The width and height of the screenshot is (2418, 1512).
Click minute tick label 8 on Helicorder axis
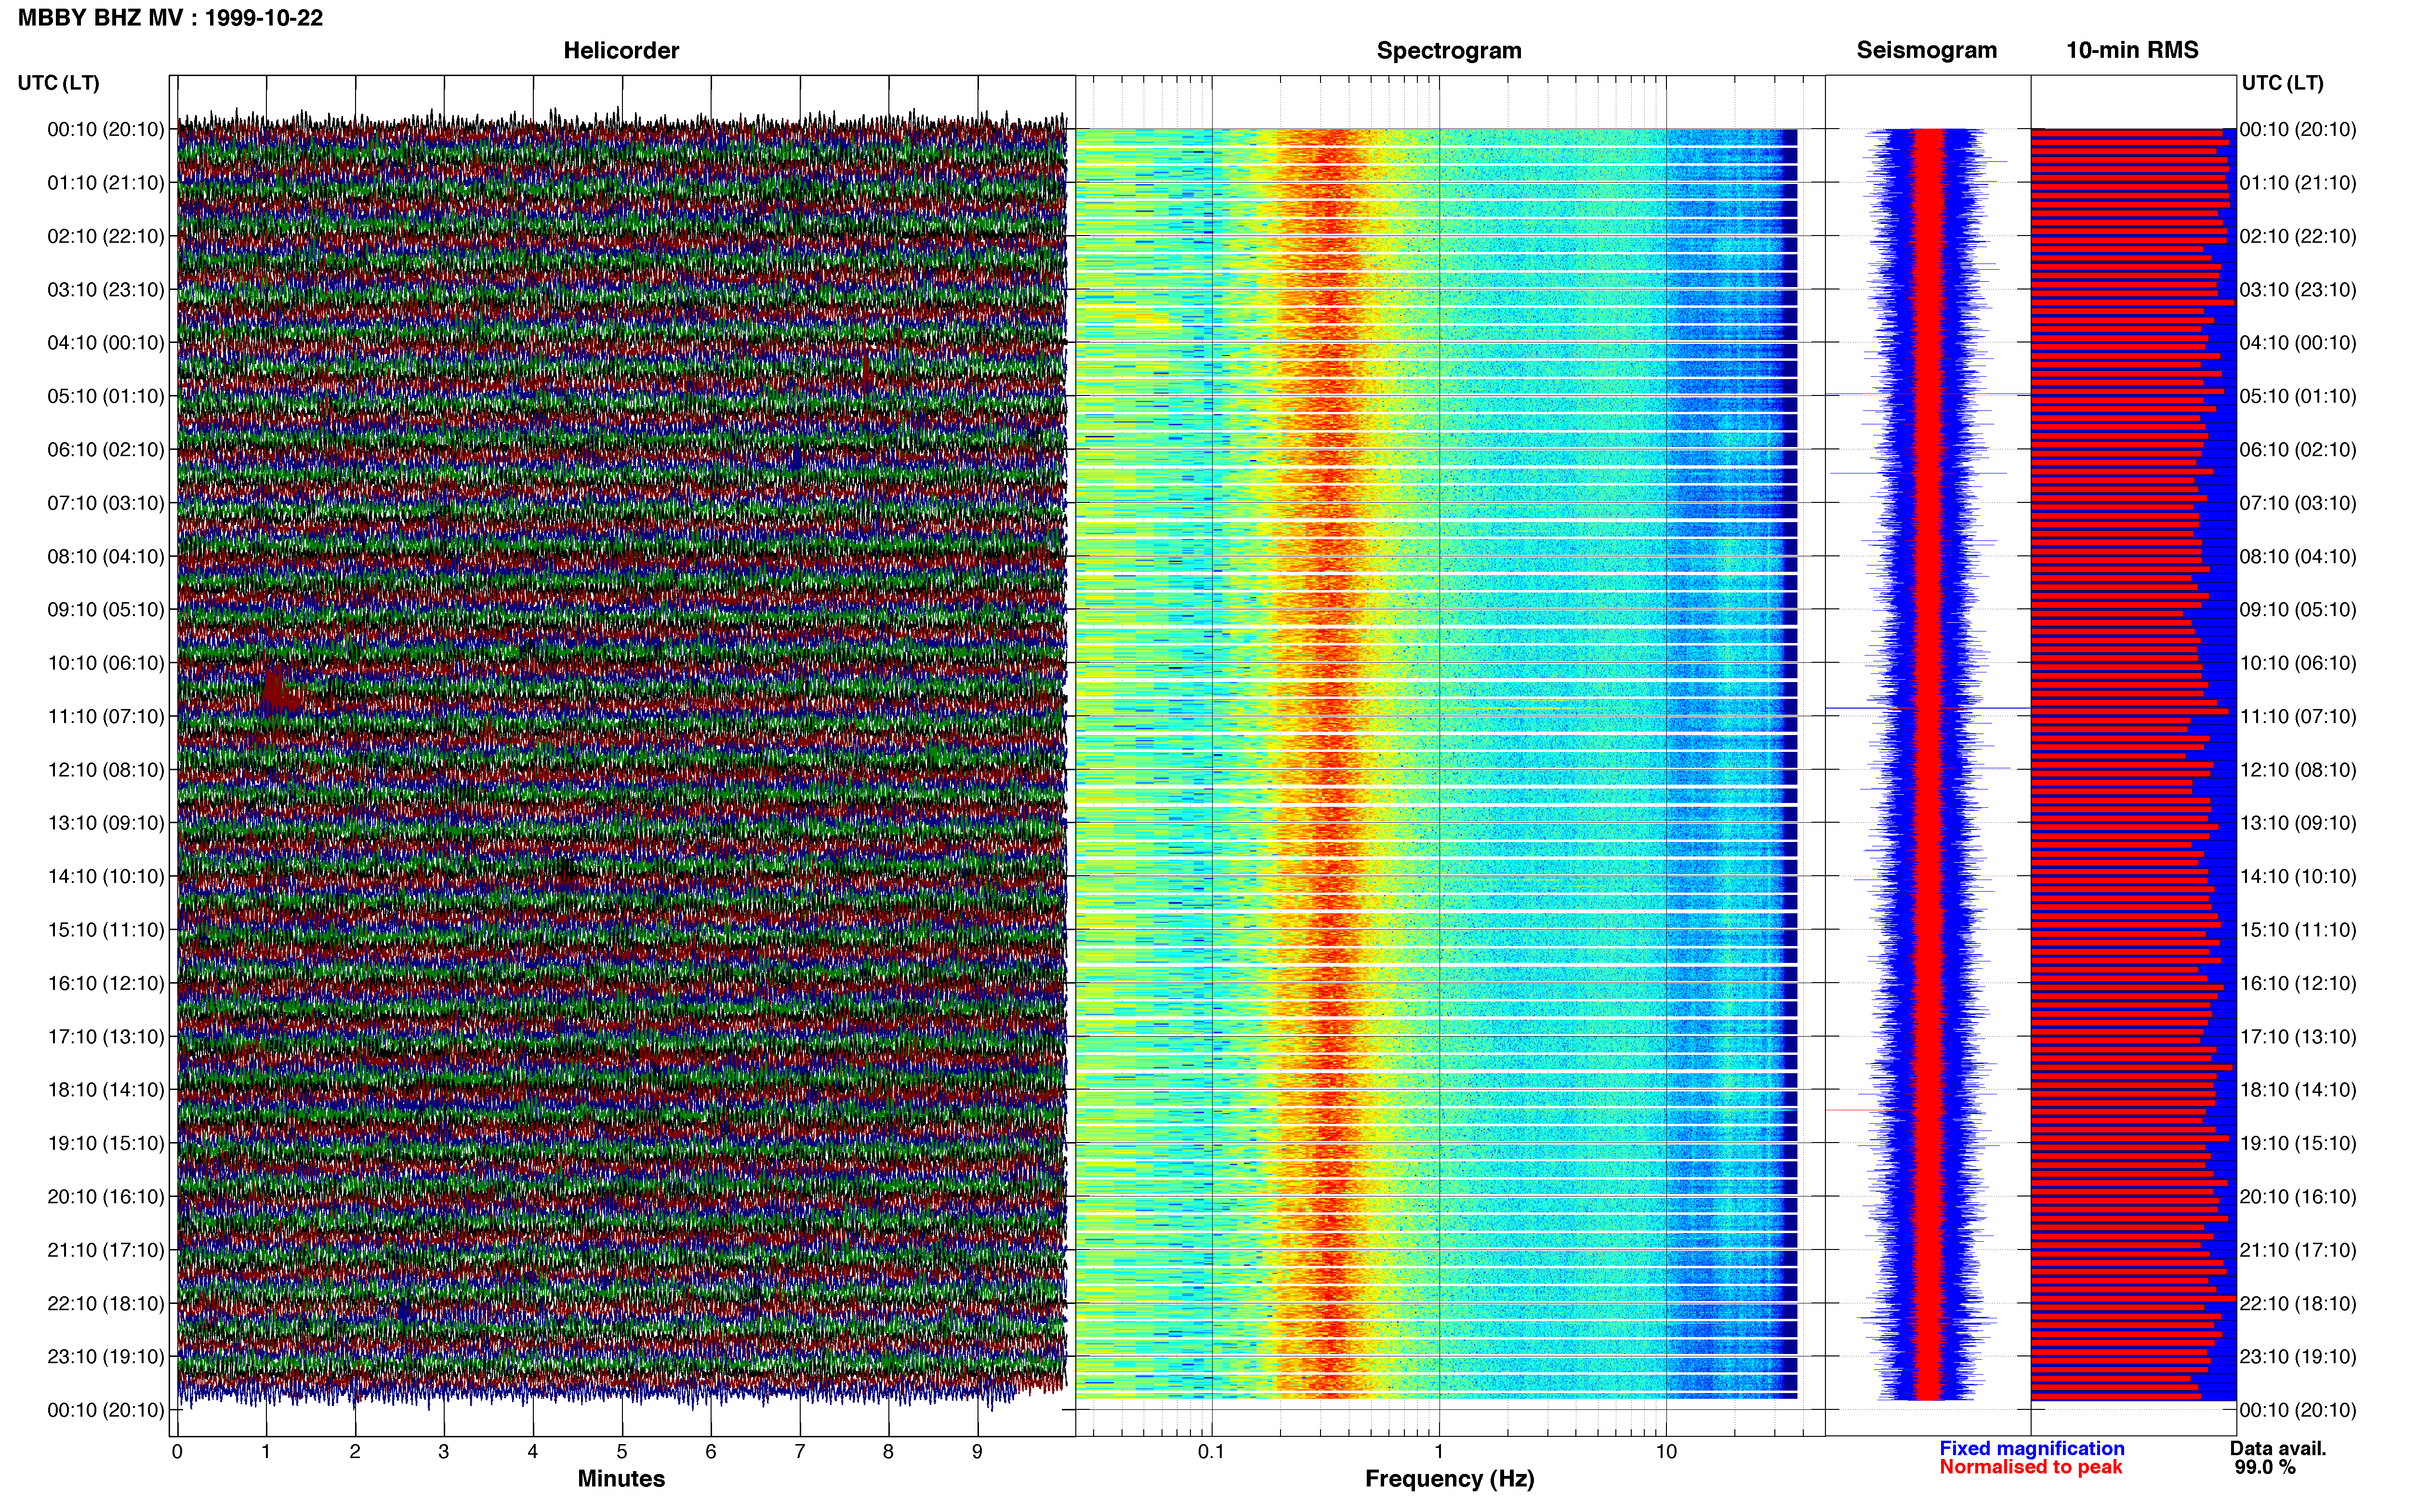pos(888,1452)
